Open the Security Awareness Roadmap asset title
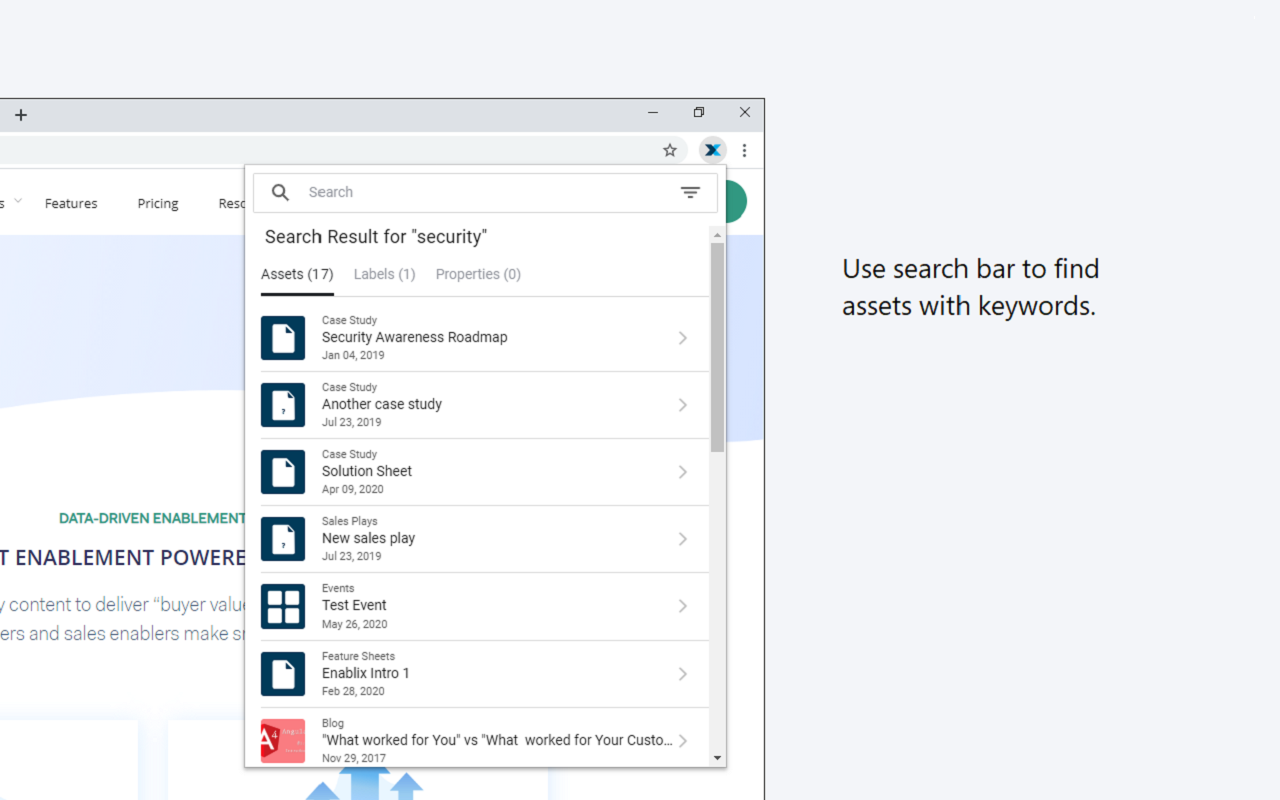This screenshot has height=800, width=1280. [x=415, y=337]
